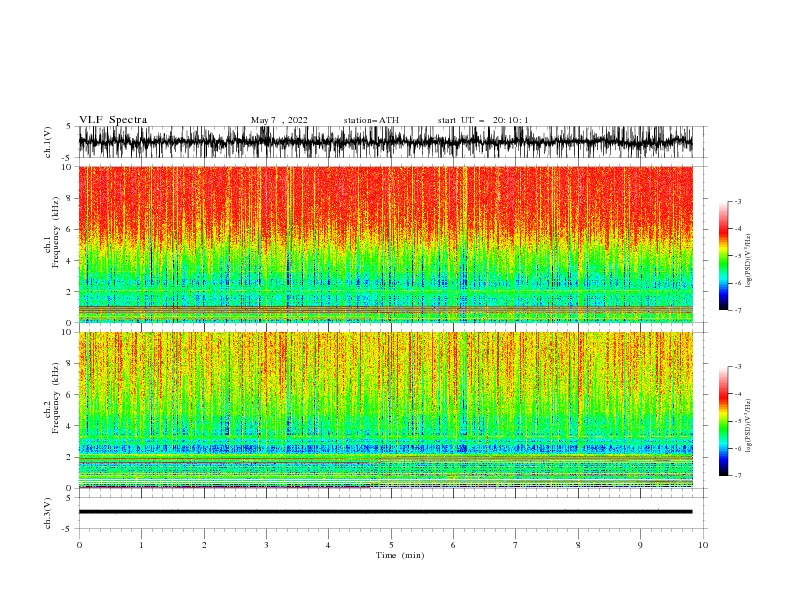Click the ch.2 PSD color bar
Screen dimensions: 792x612
tap(723, 421)
